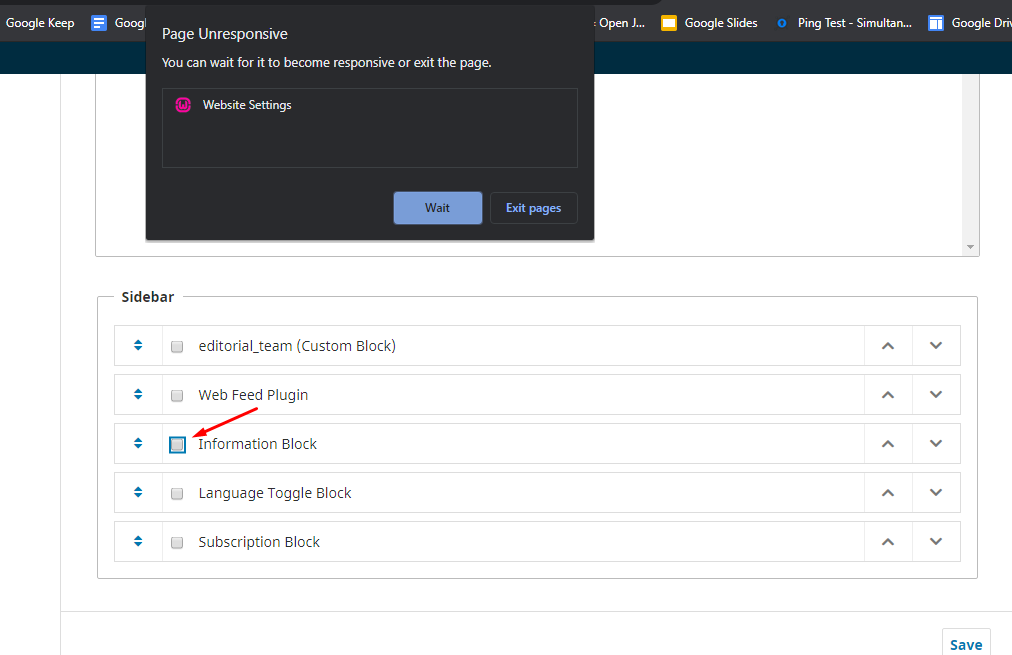Tick the Web Feed Plugin checkbox
Image resolution: width=1012 pixels, height=655 pixels.
pos(177,396)
